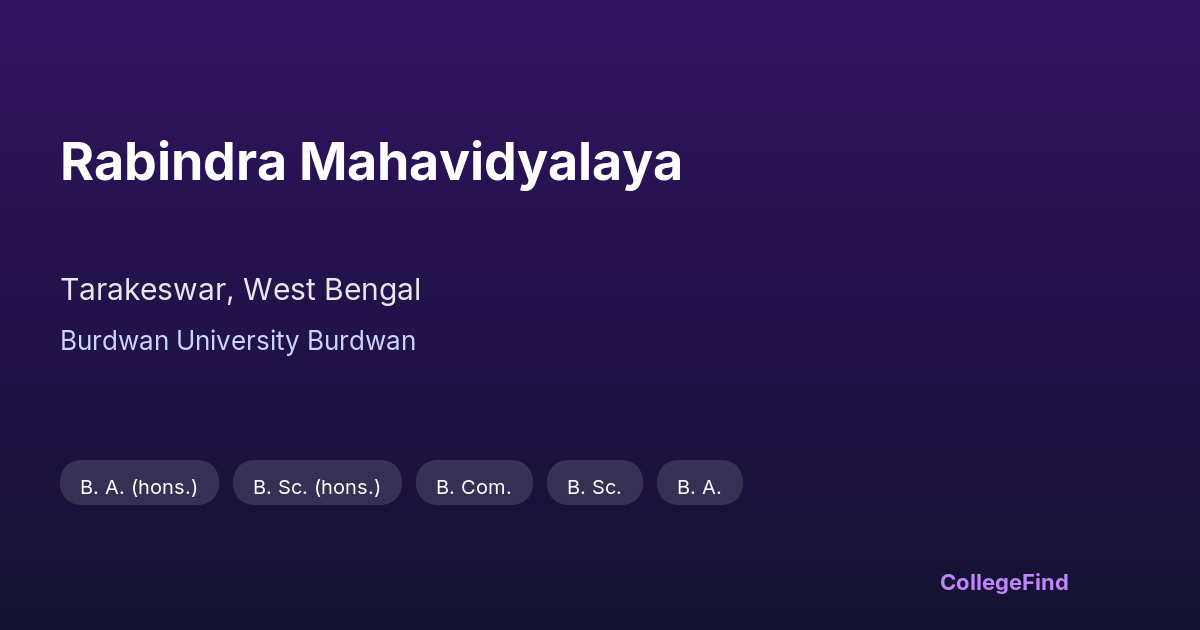Open the CollegeFind brand logo
This screenshot has width=1200, height=630.
[x=1004, y=582]
